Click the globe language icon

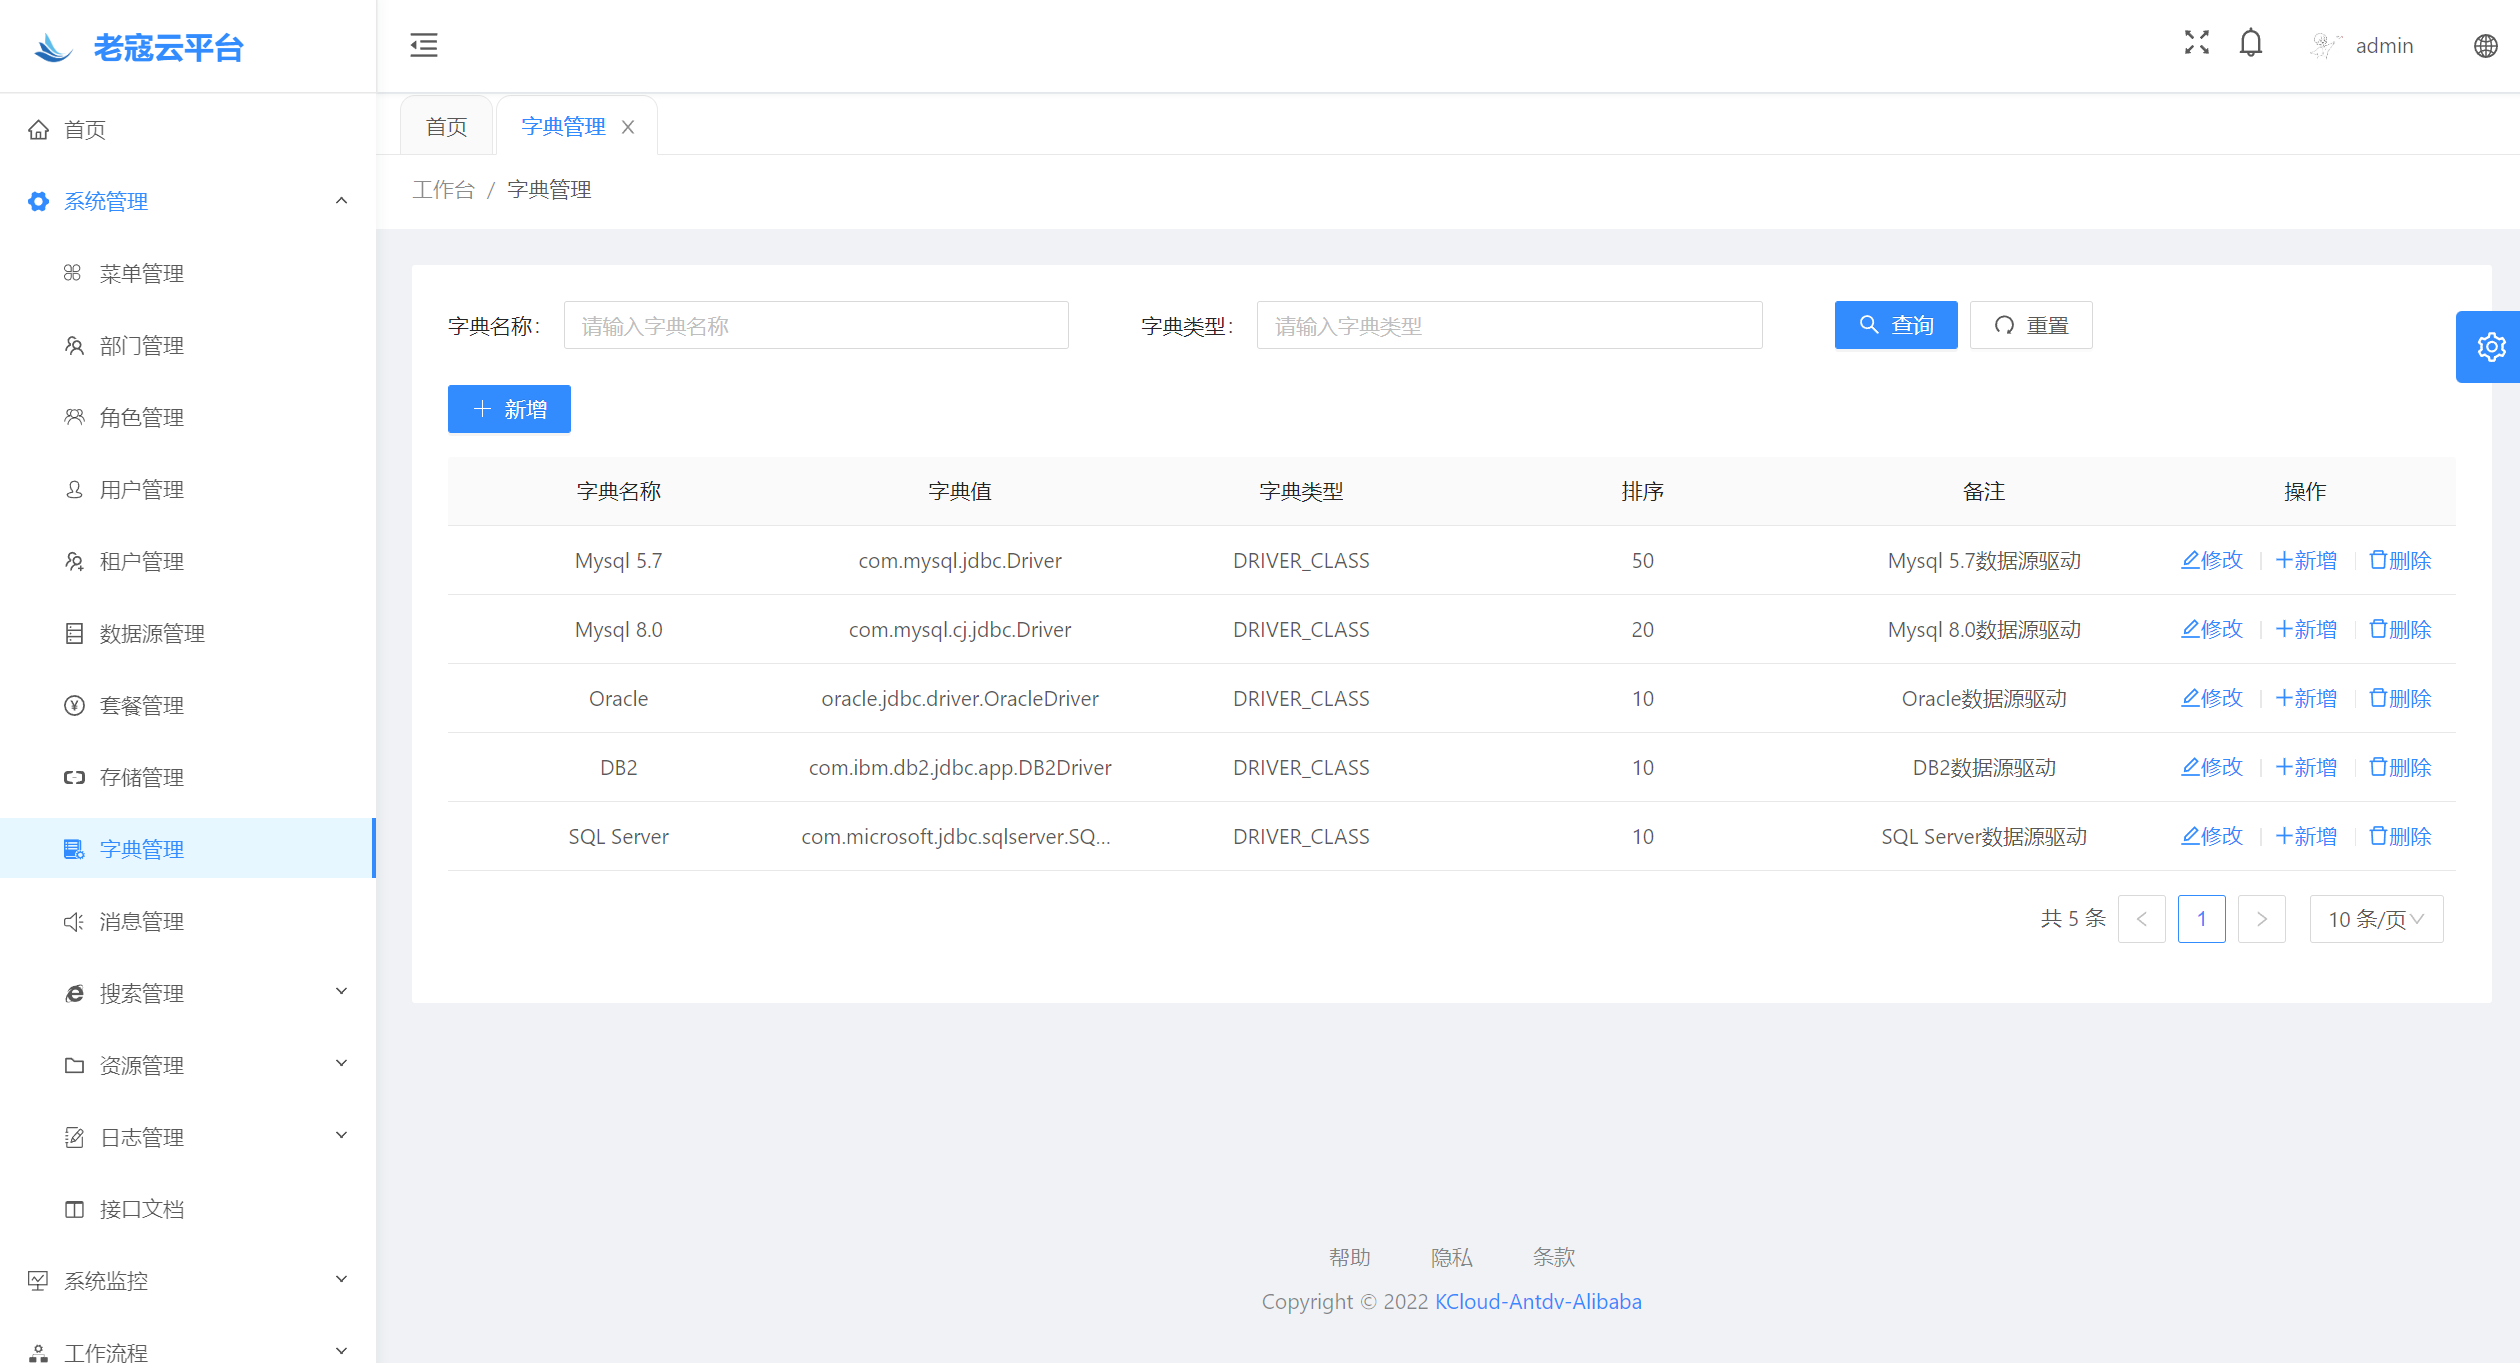[2485, 46]
